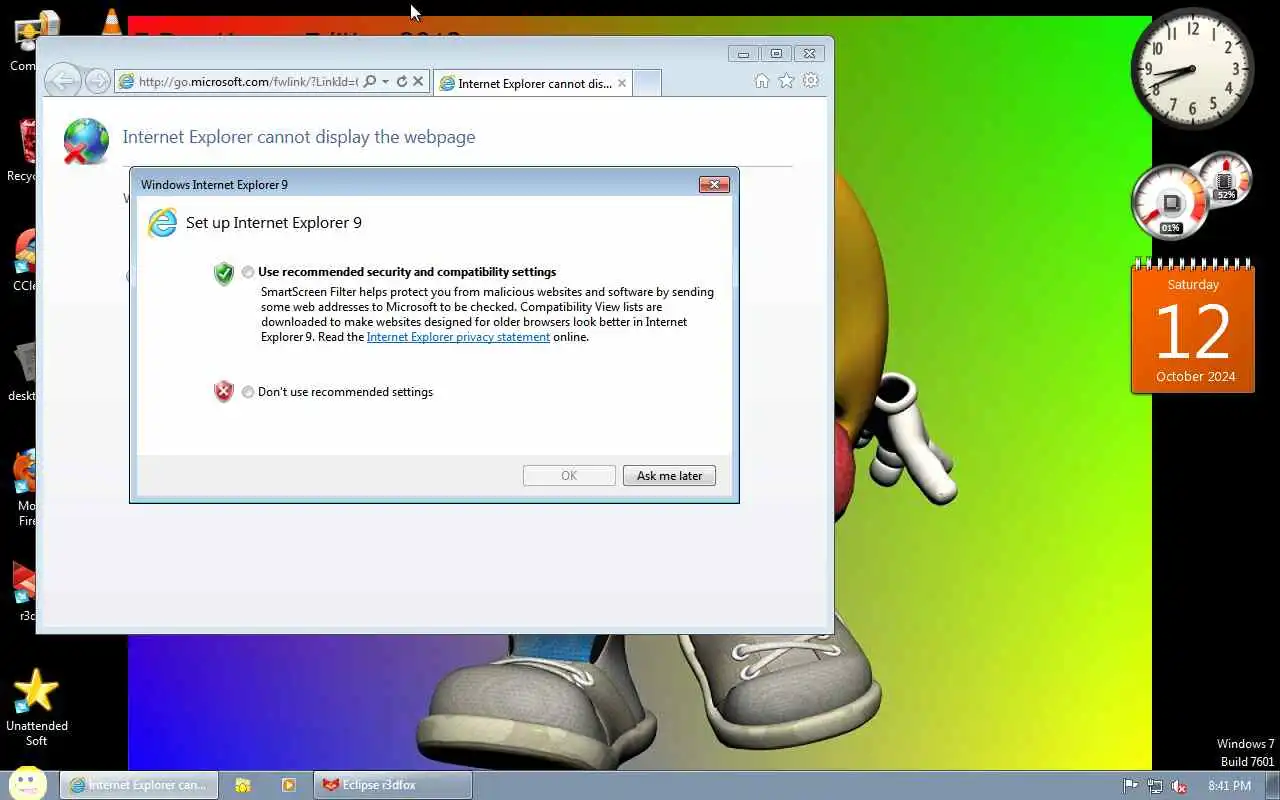Image resolution: width=1280 pixels, height=800 pixels.
Task: Open the VLC cone desktop icon
Action: click(x=111, y=22)
